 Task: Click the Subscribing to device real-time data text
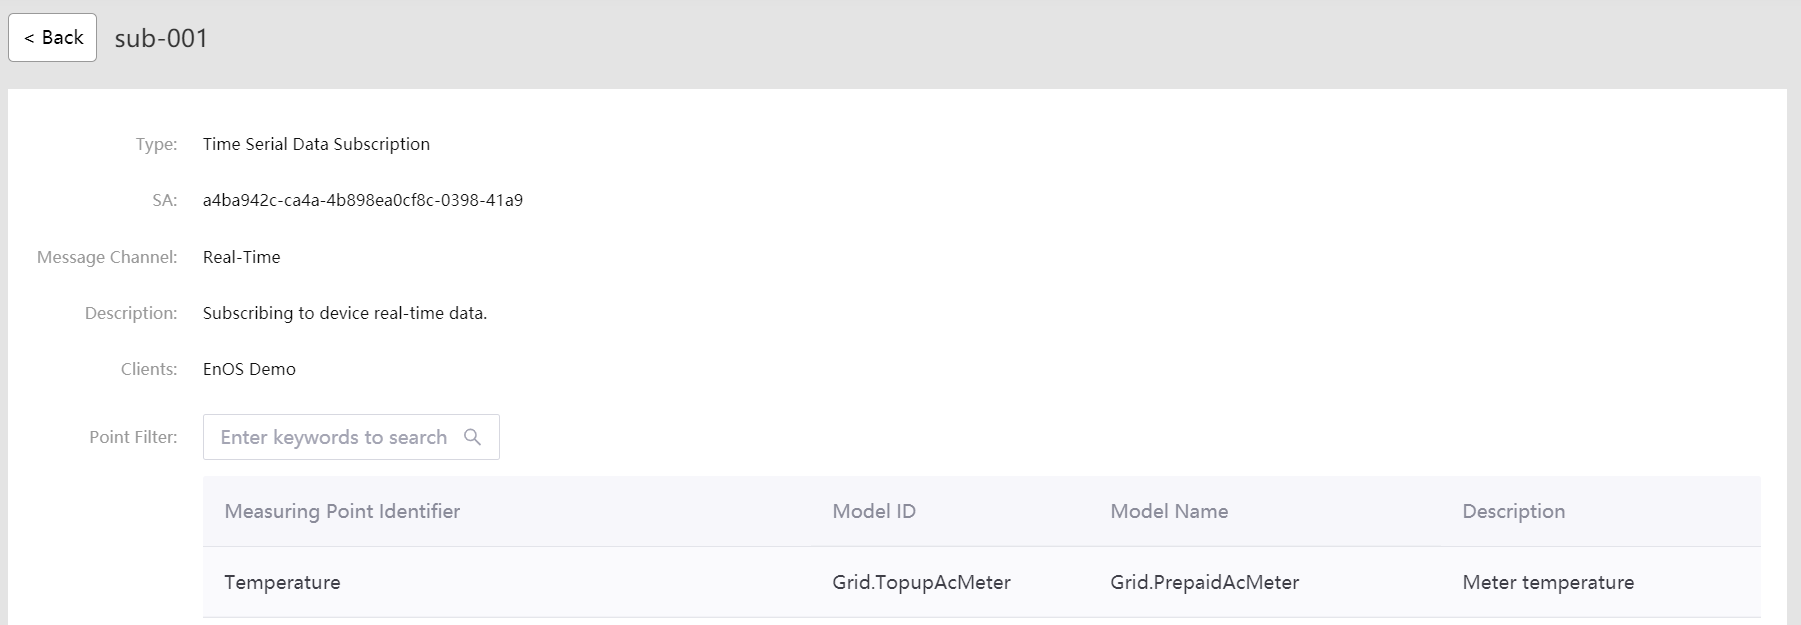(x=344, y=313)
